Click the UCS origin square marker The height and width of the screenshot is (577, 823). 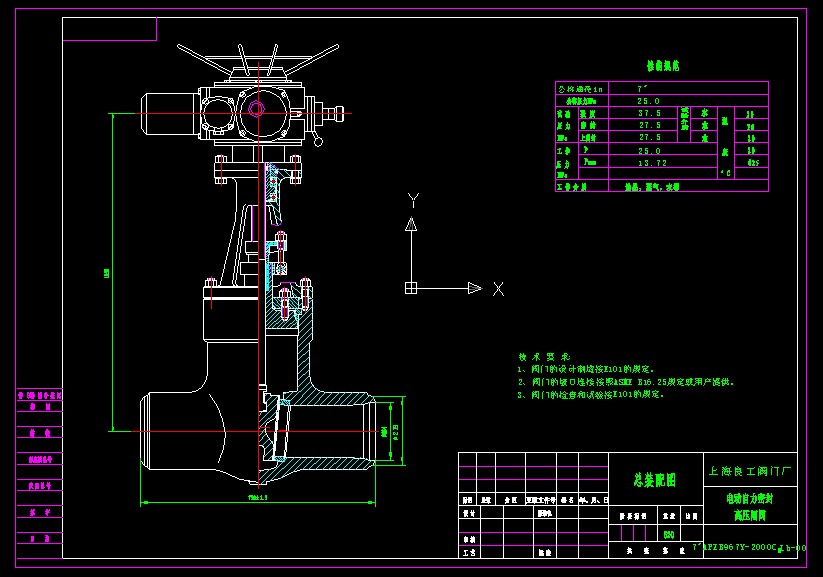point(410,288)
